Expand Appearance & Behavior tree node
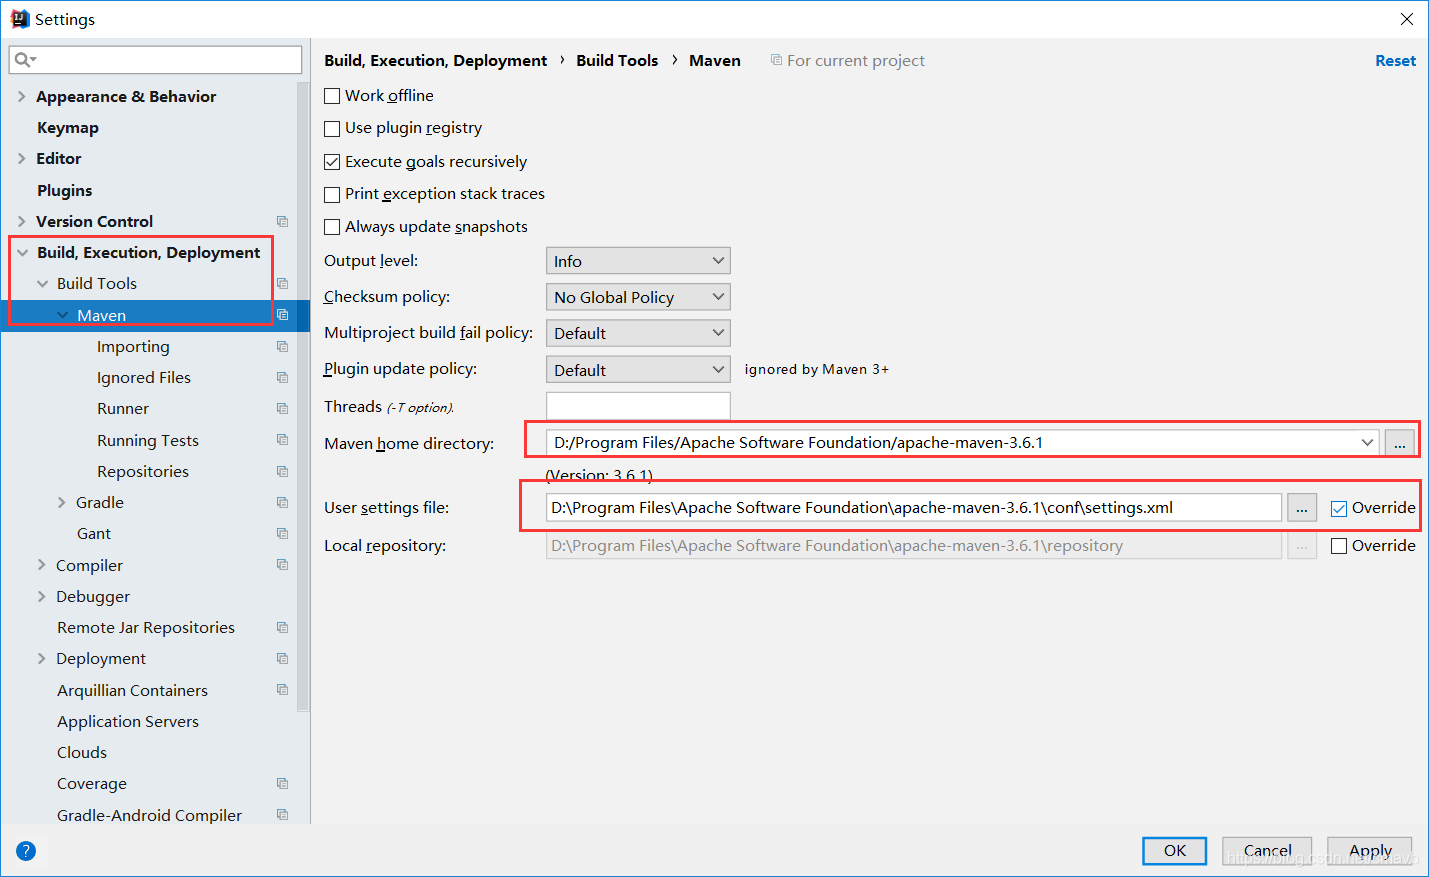This screenshot has width=1429, height=877. [22, 96]
